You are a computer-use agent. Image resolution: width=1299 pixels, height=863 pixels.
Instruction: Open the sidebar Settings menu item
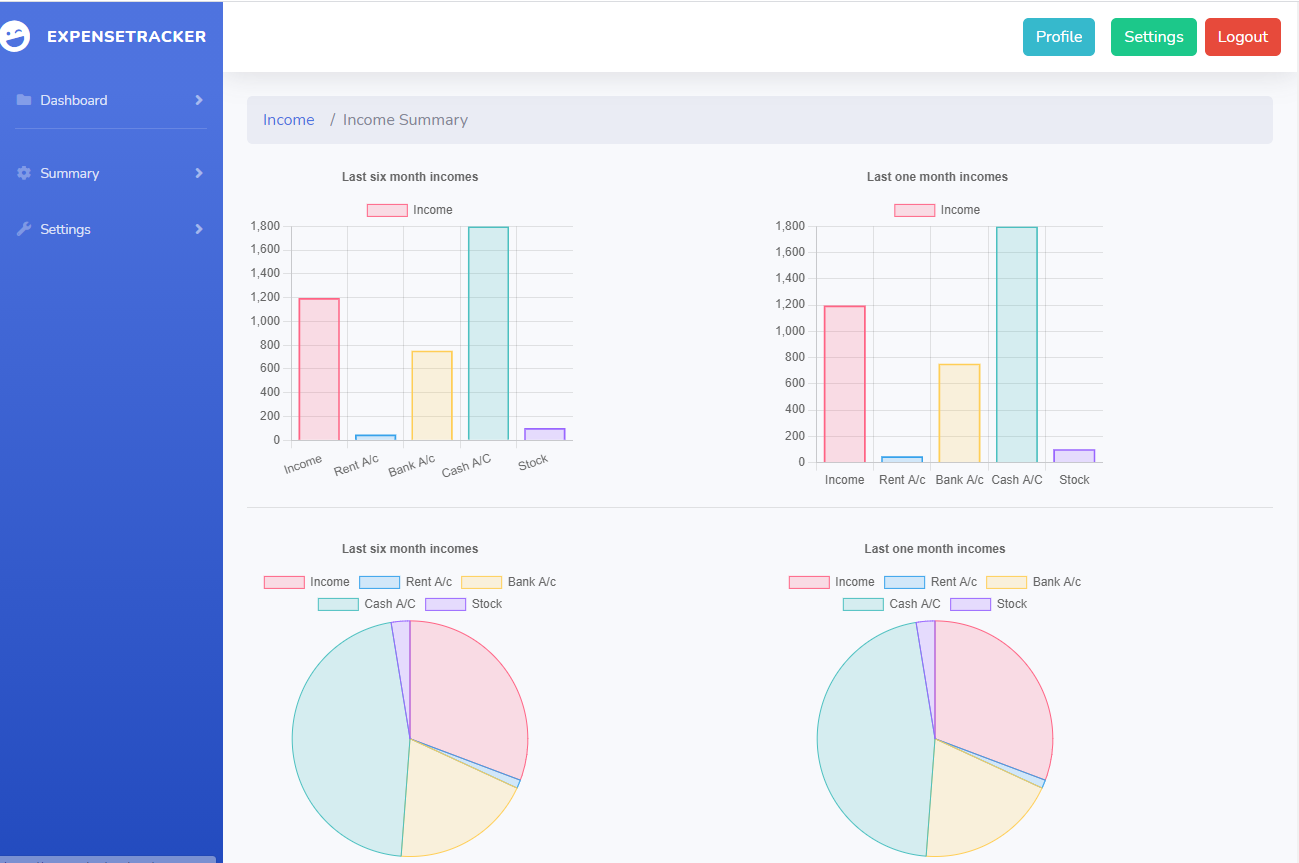[x=111, y=229]
